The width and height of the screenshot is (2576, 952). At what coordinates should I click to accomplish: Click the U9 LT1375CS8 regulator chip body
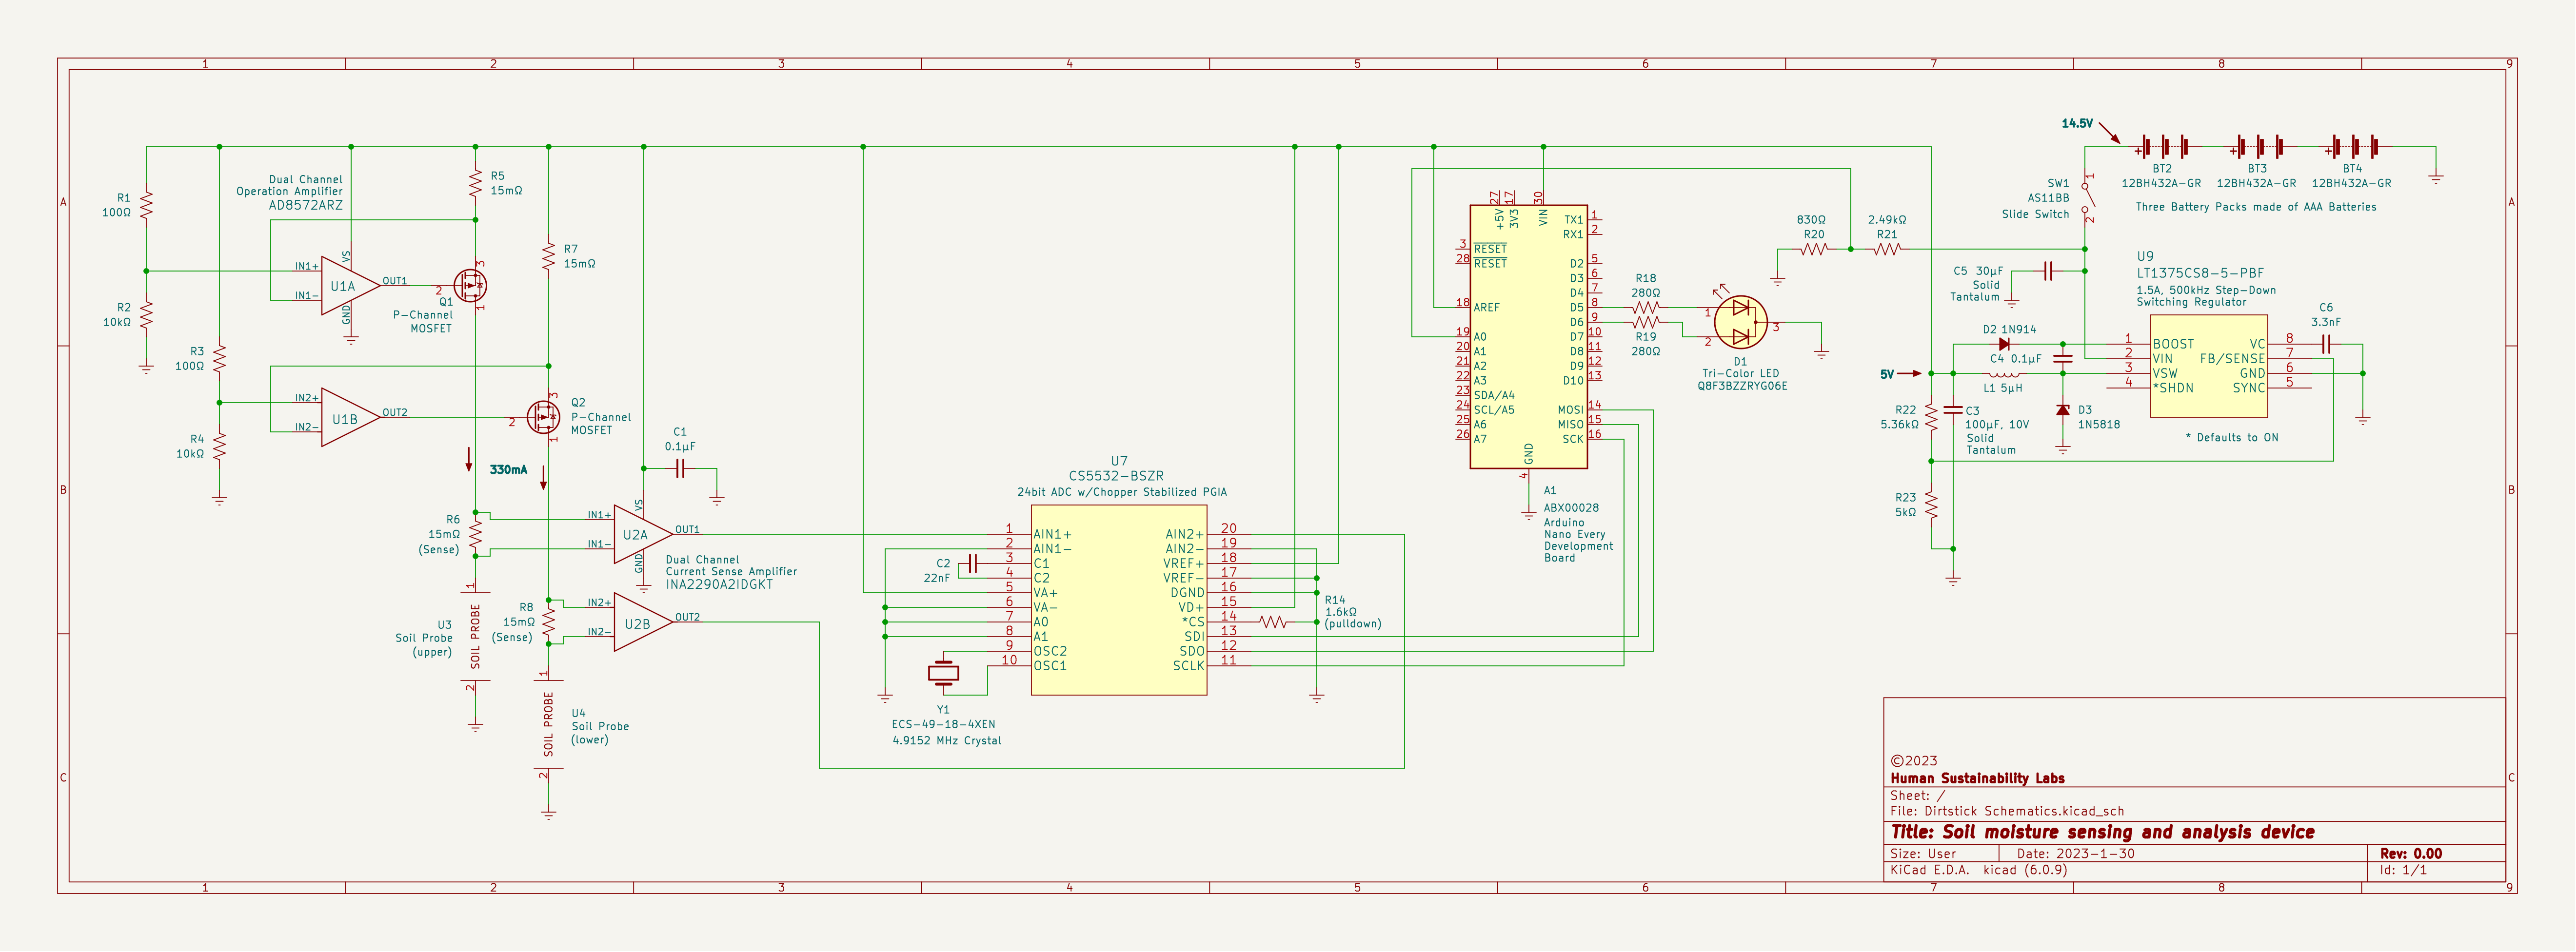[x=2208, y=367]
